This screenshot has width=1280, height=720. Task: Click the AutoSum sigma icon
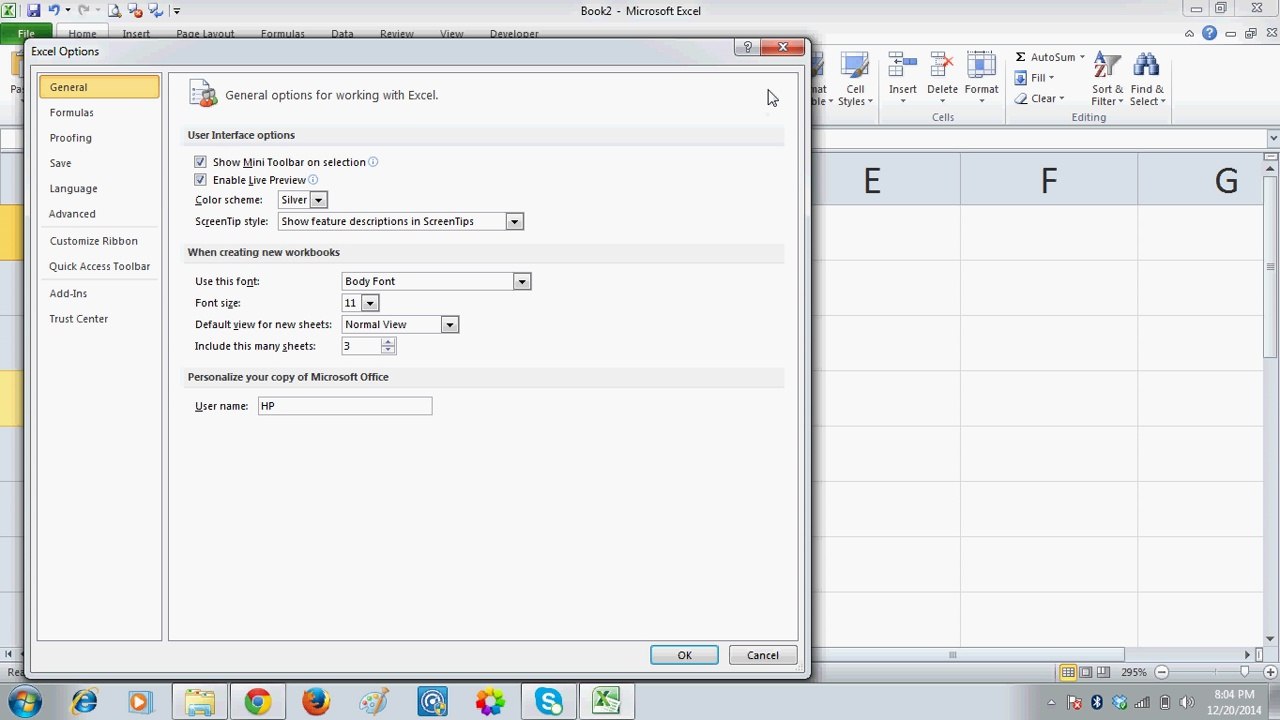click(1020, 57)
